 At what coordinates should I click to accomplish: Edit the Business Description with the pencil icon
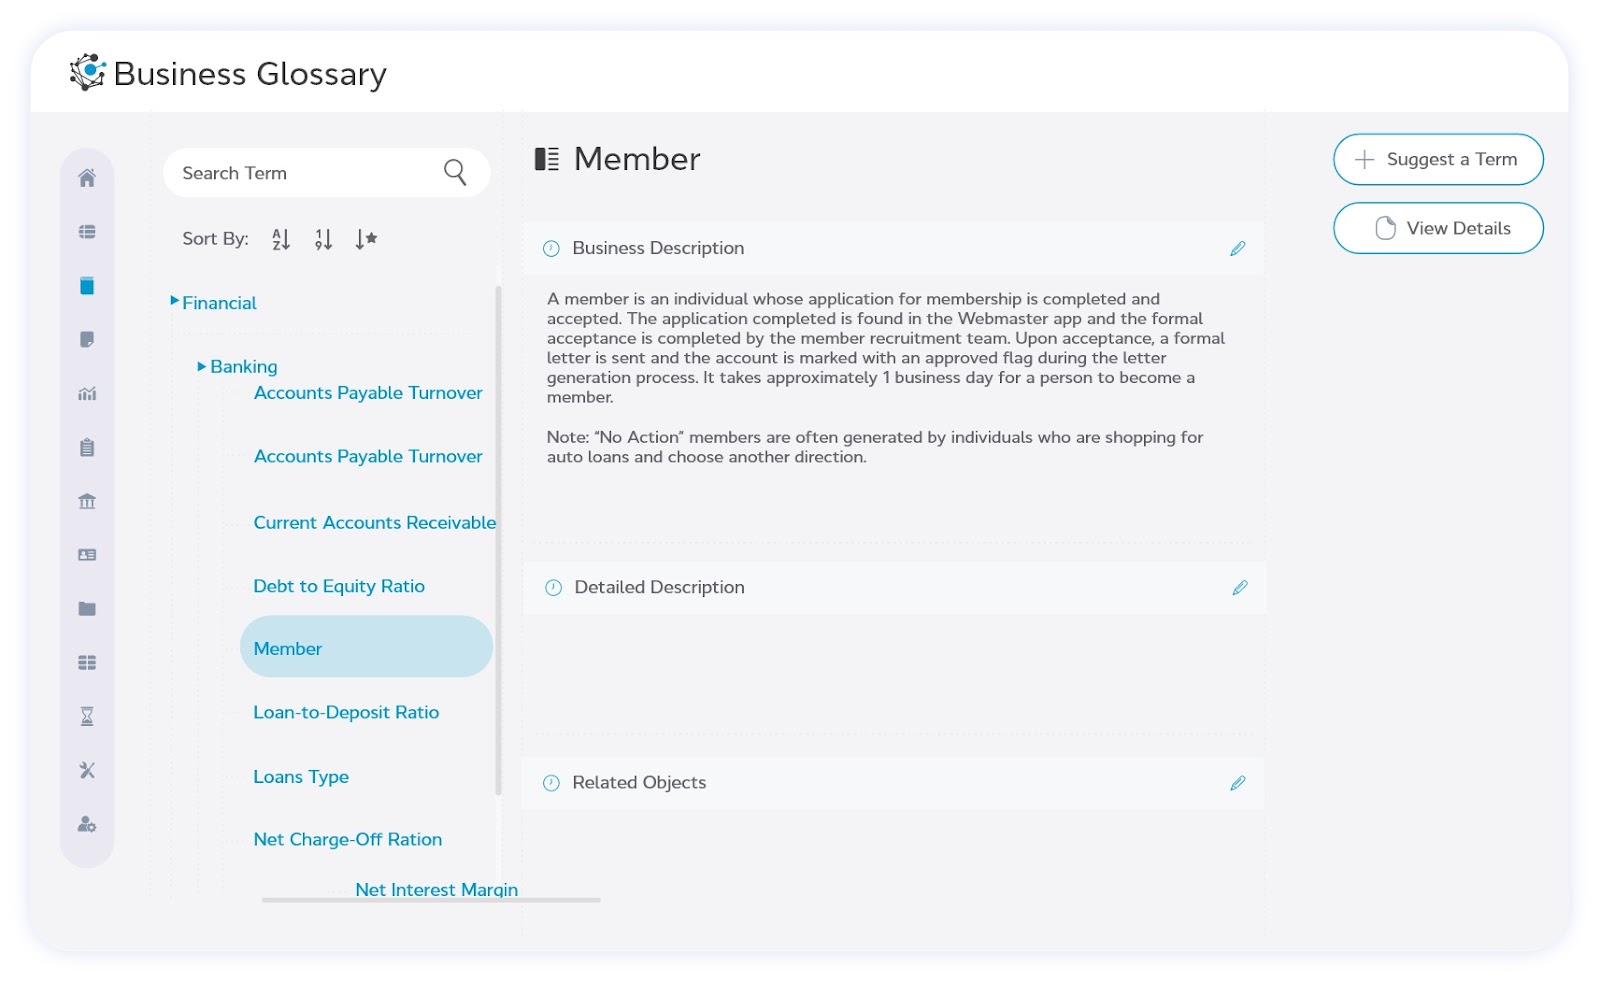(1239, 248)
